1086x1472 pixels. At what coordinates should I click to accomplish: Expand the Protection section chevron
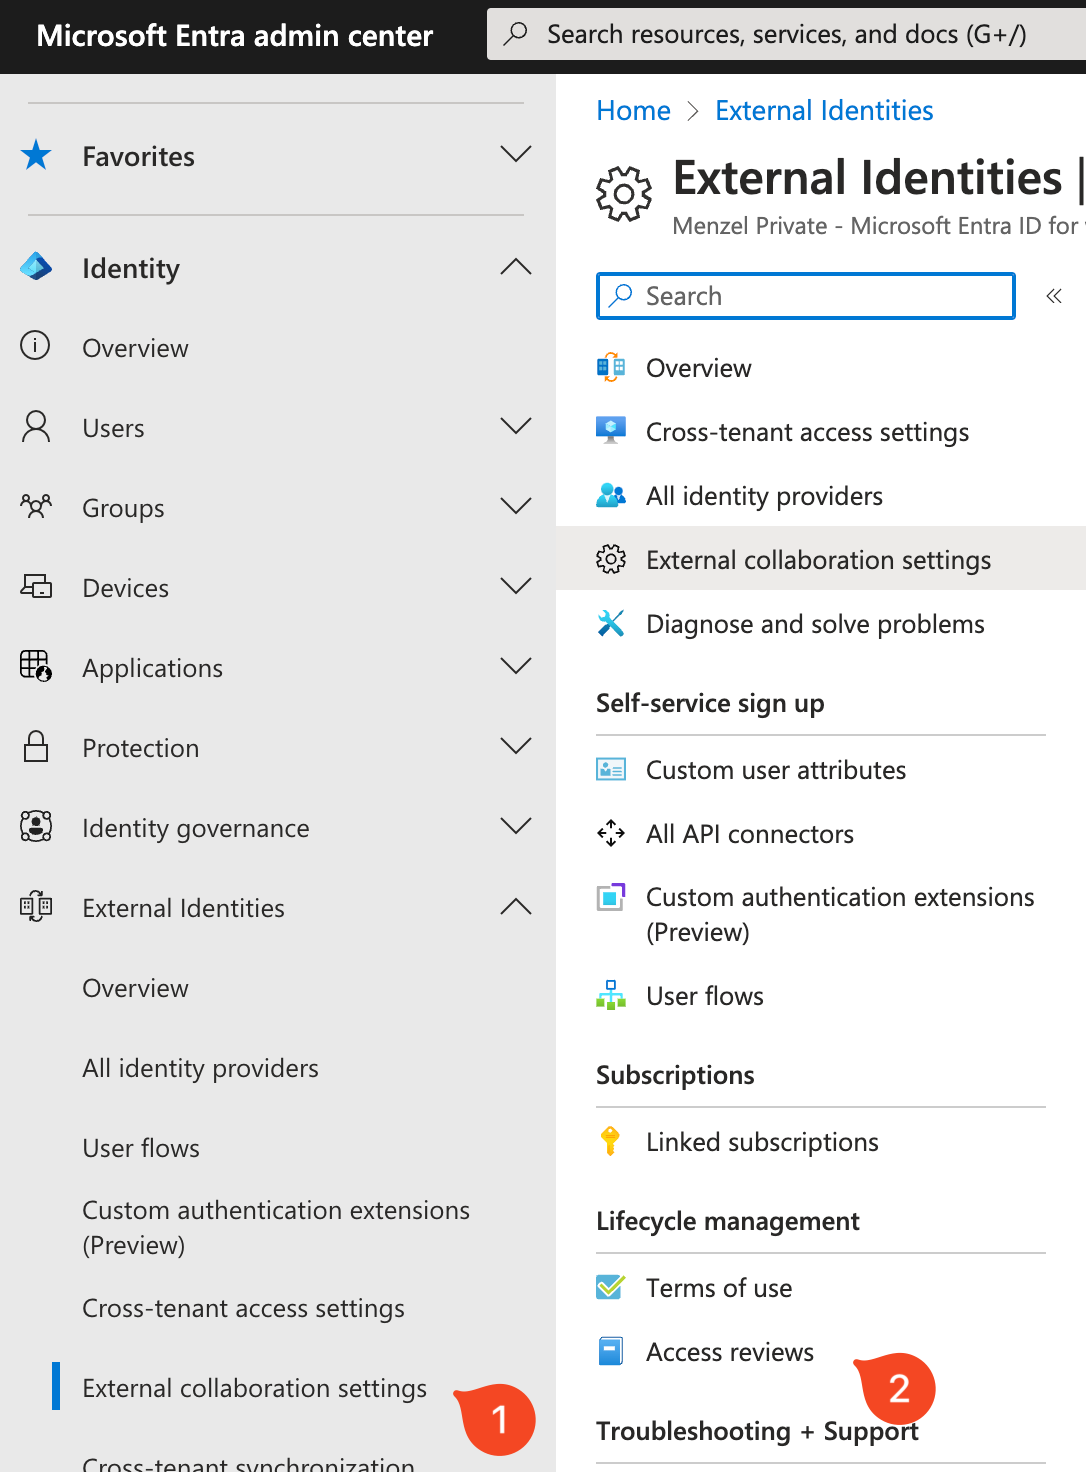[515, 747]
